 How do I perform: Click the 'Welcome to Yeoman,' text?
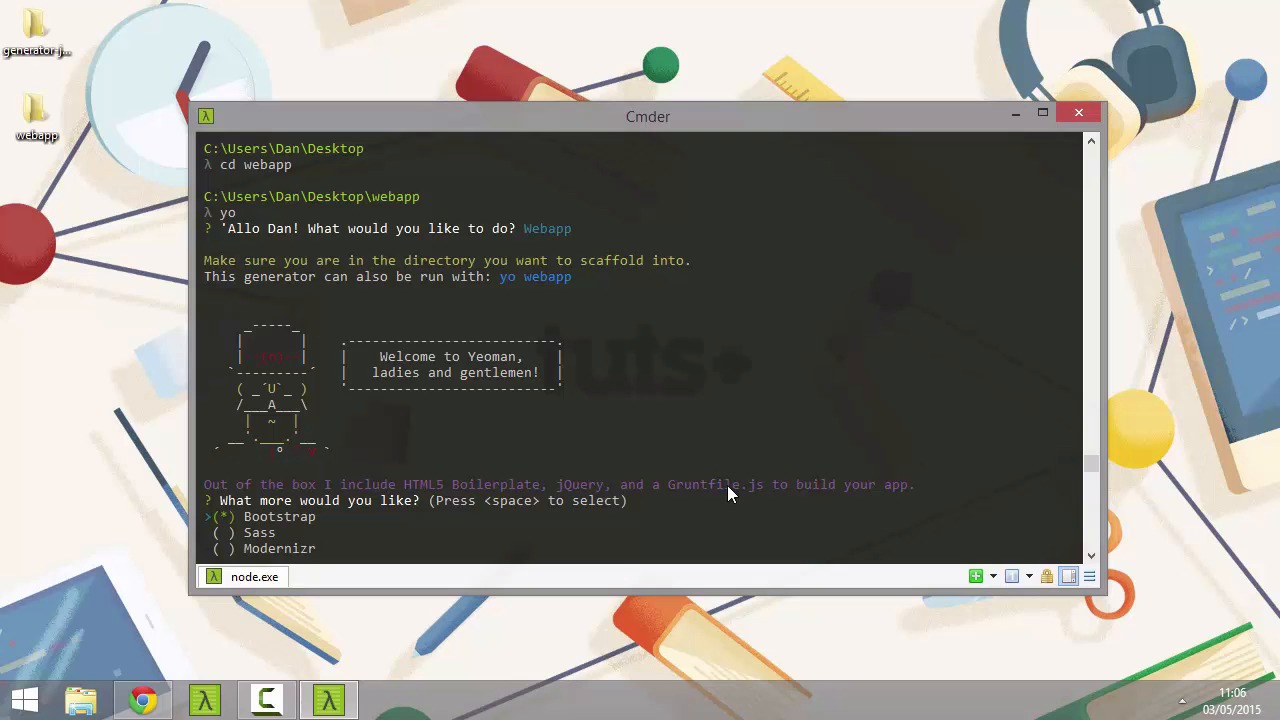(451, 357)
